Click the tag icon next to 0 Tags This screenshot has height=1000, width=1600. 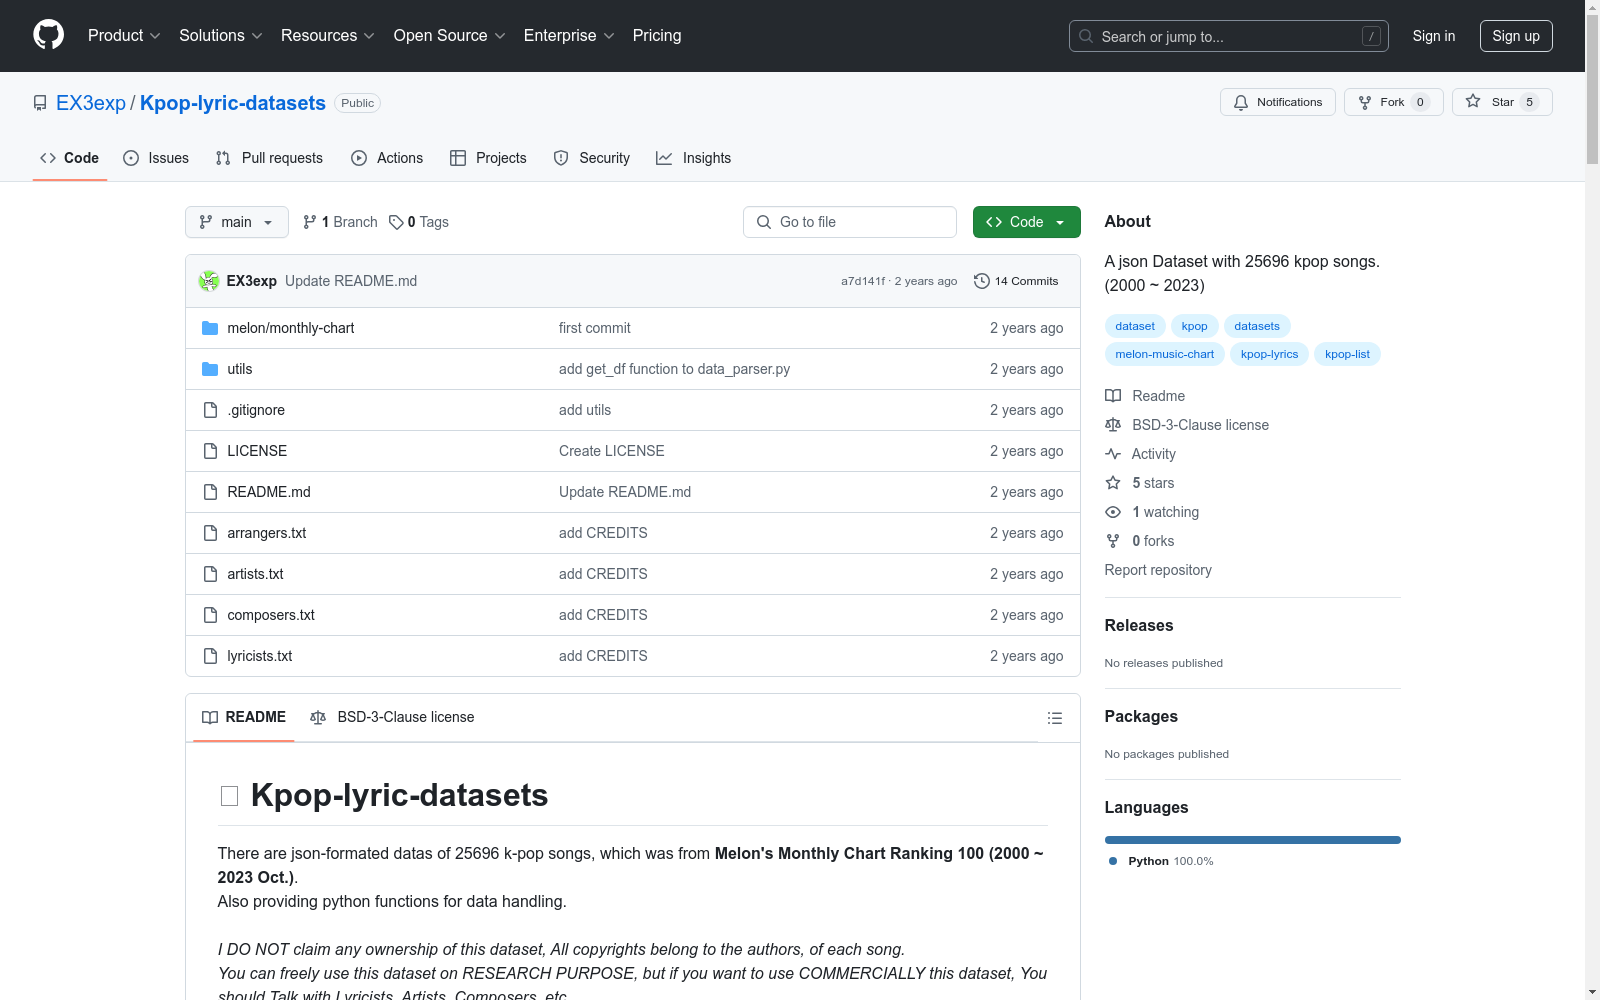coord(396,222)
